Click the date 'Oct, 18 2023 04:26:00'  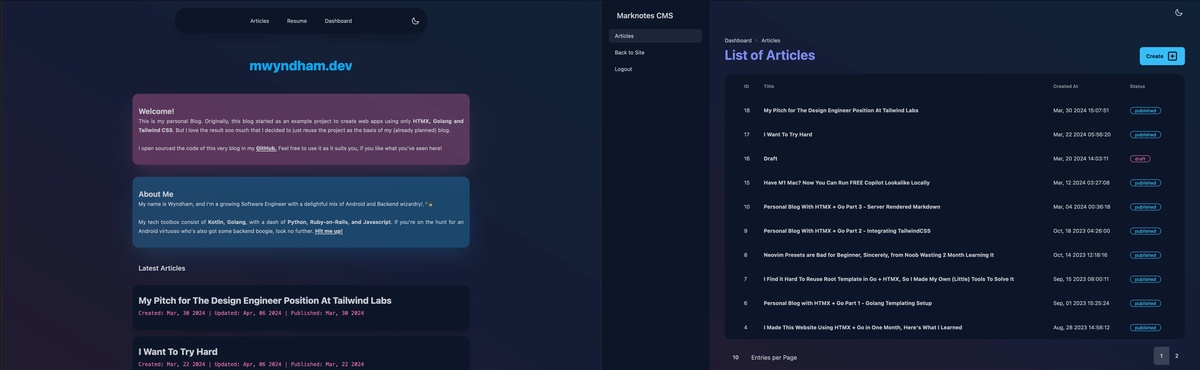coord(1081,231)
